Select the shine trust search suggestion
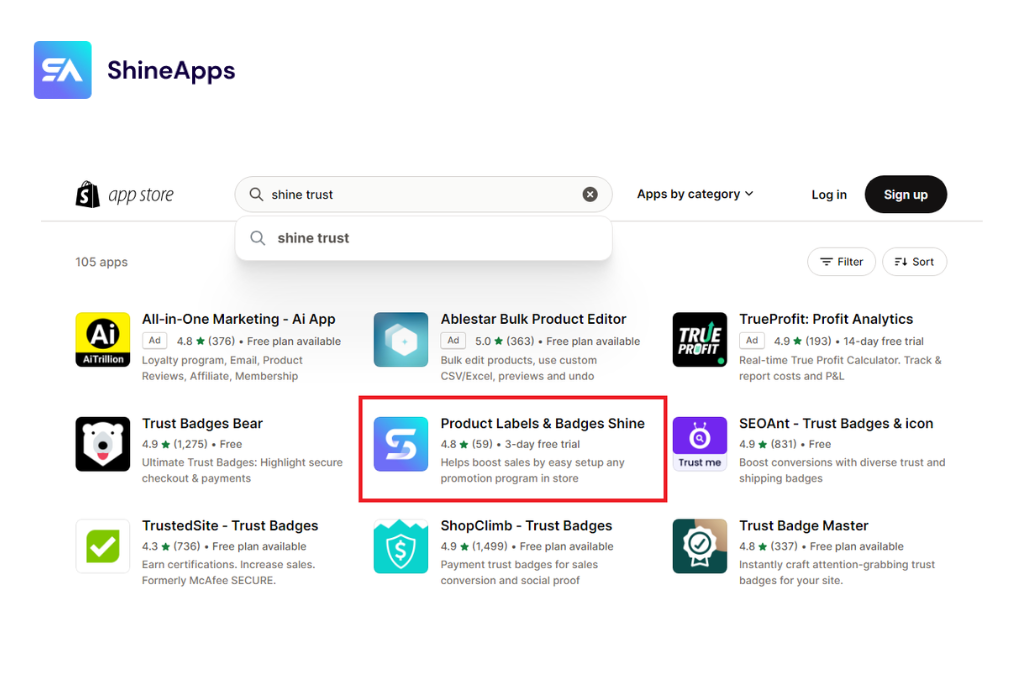The height and width of the screenshot is (700, 1024). pyautogui.click(x=423, y=238)
